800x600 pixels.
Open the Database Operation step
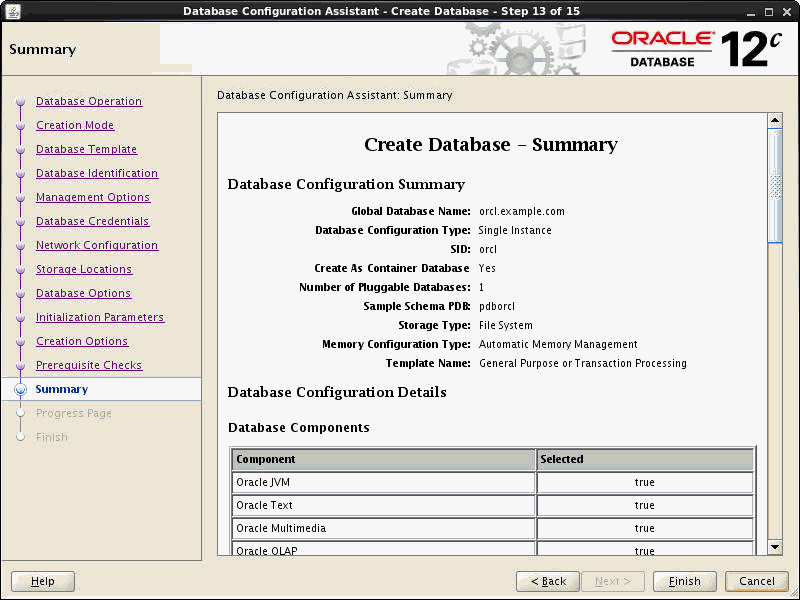click(89, 101)
